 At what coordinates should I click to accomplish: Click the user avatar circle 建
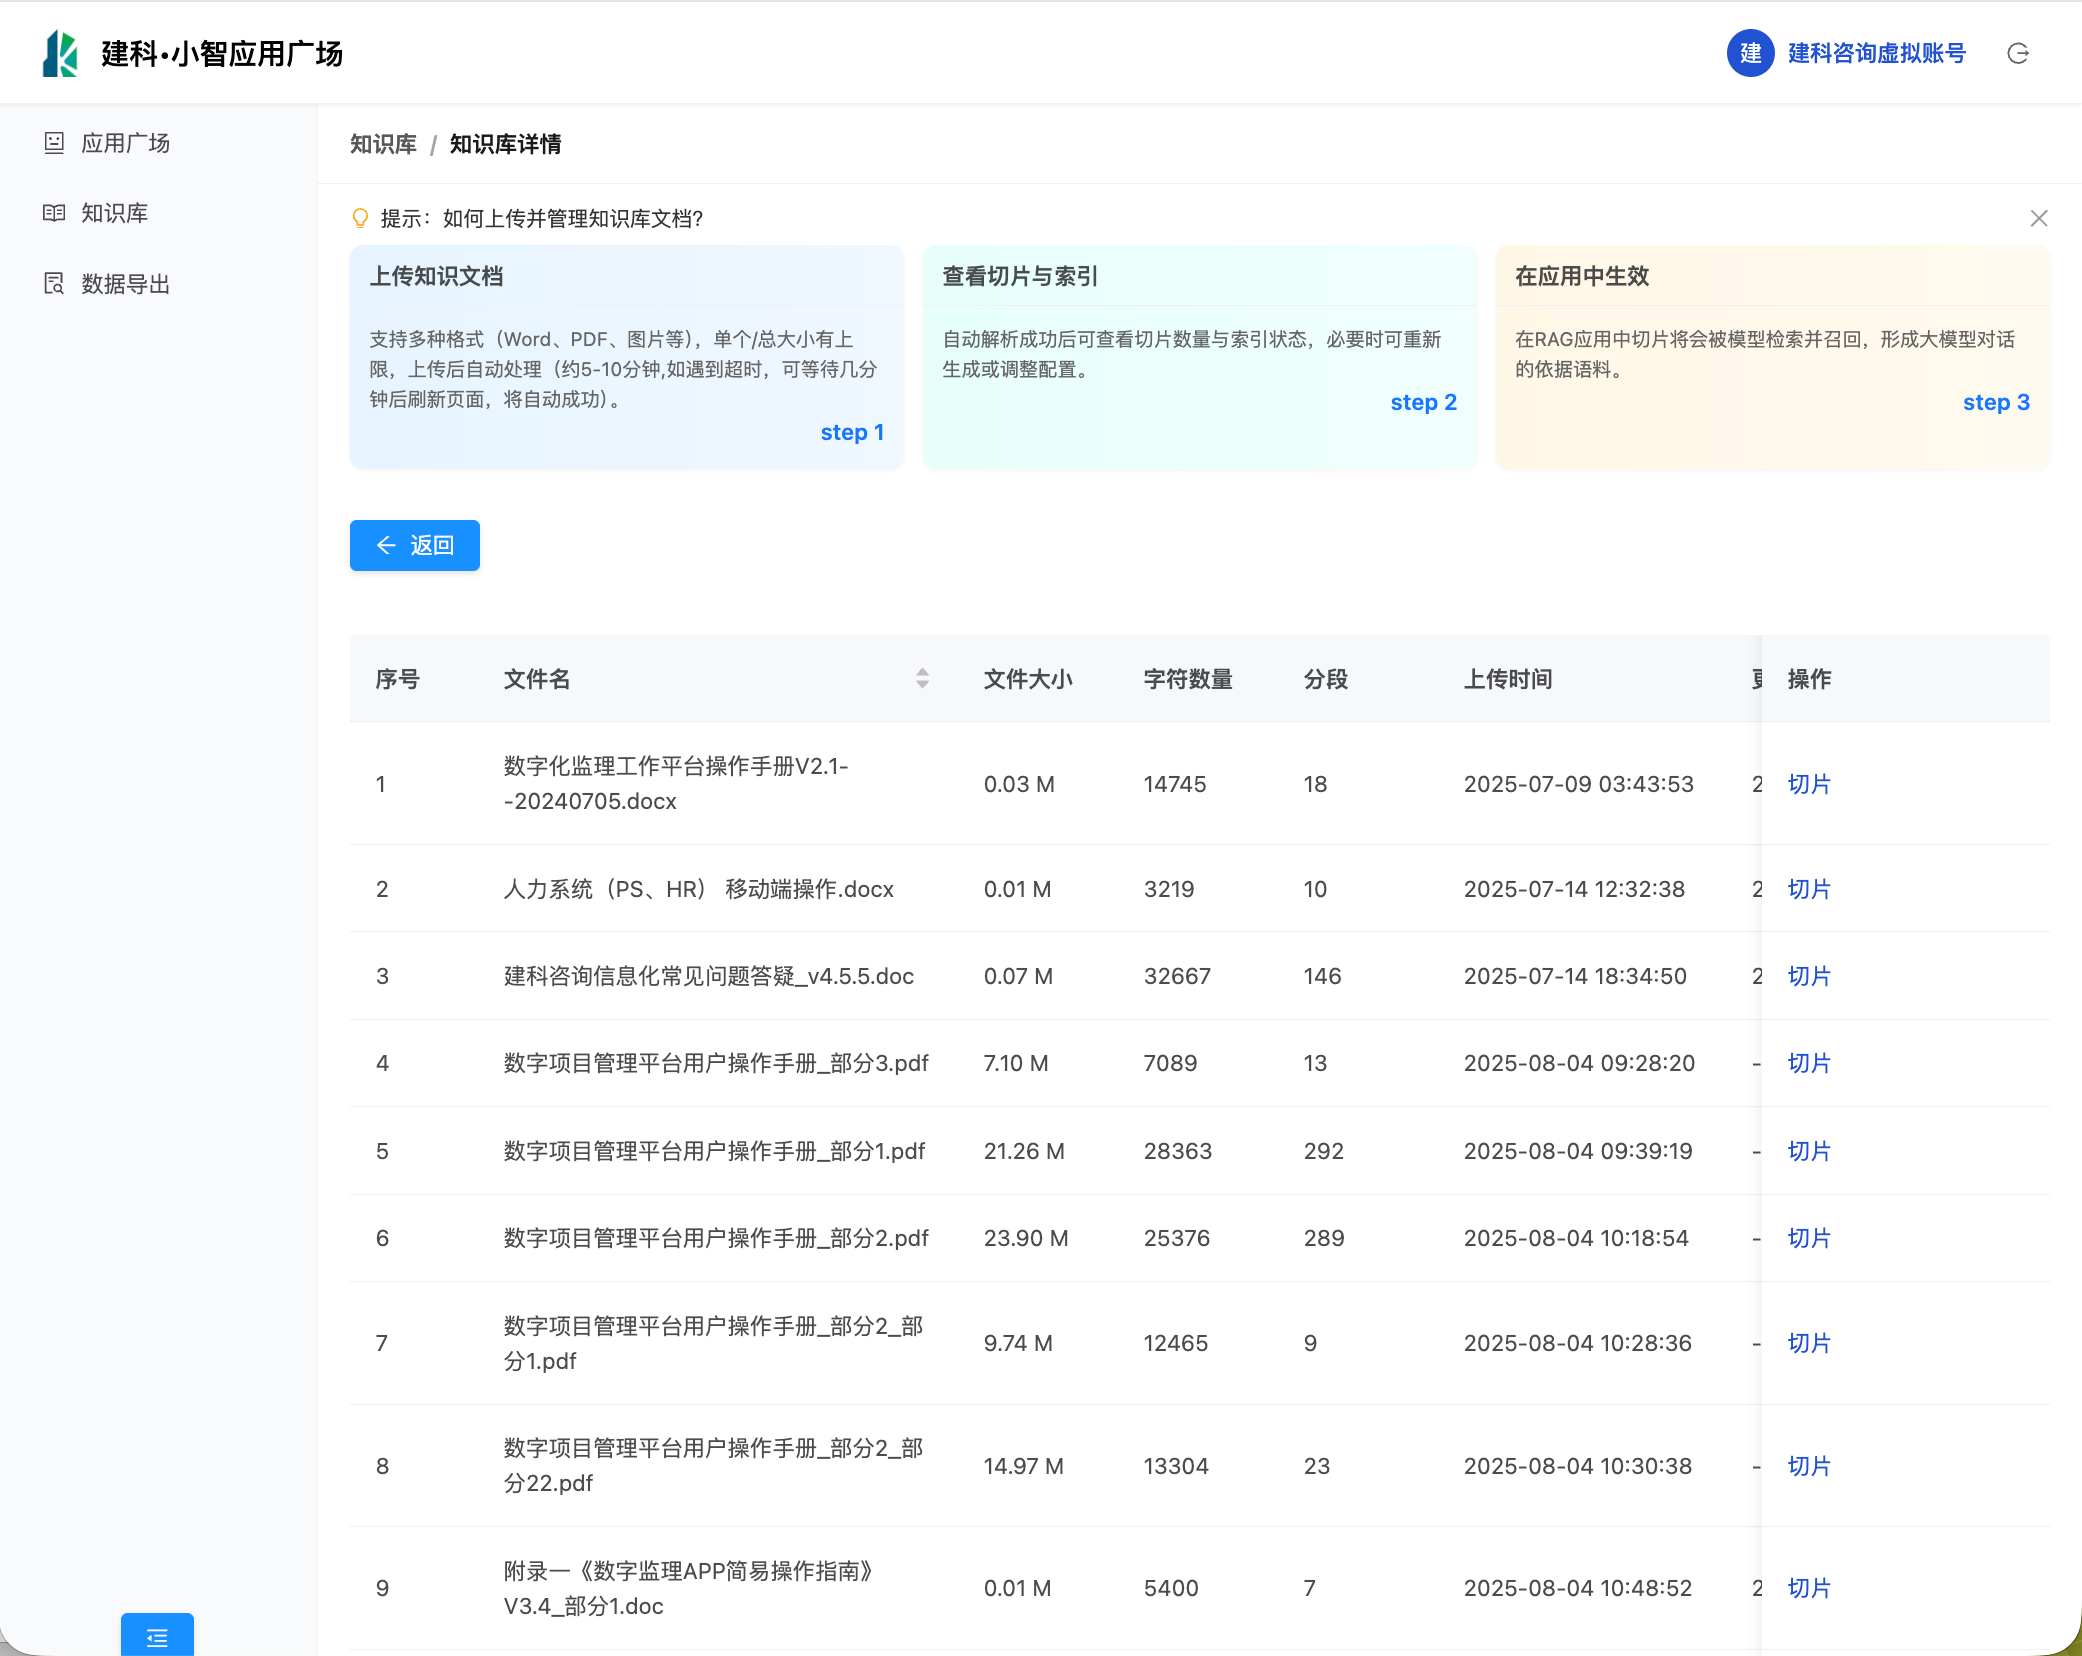(x=1750, y=54)
